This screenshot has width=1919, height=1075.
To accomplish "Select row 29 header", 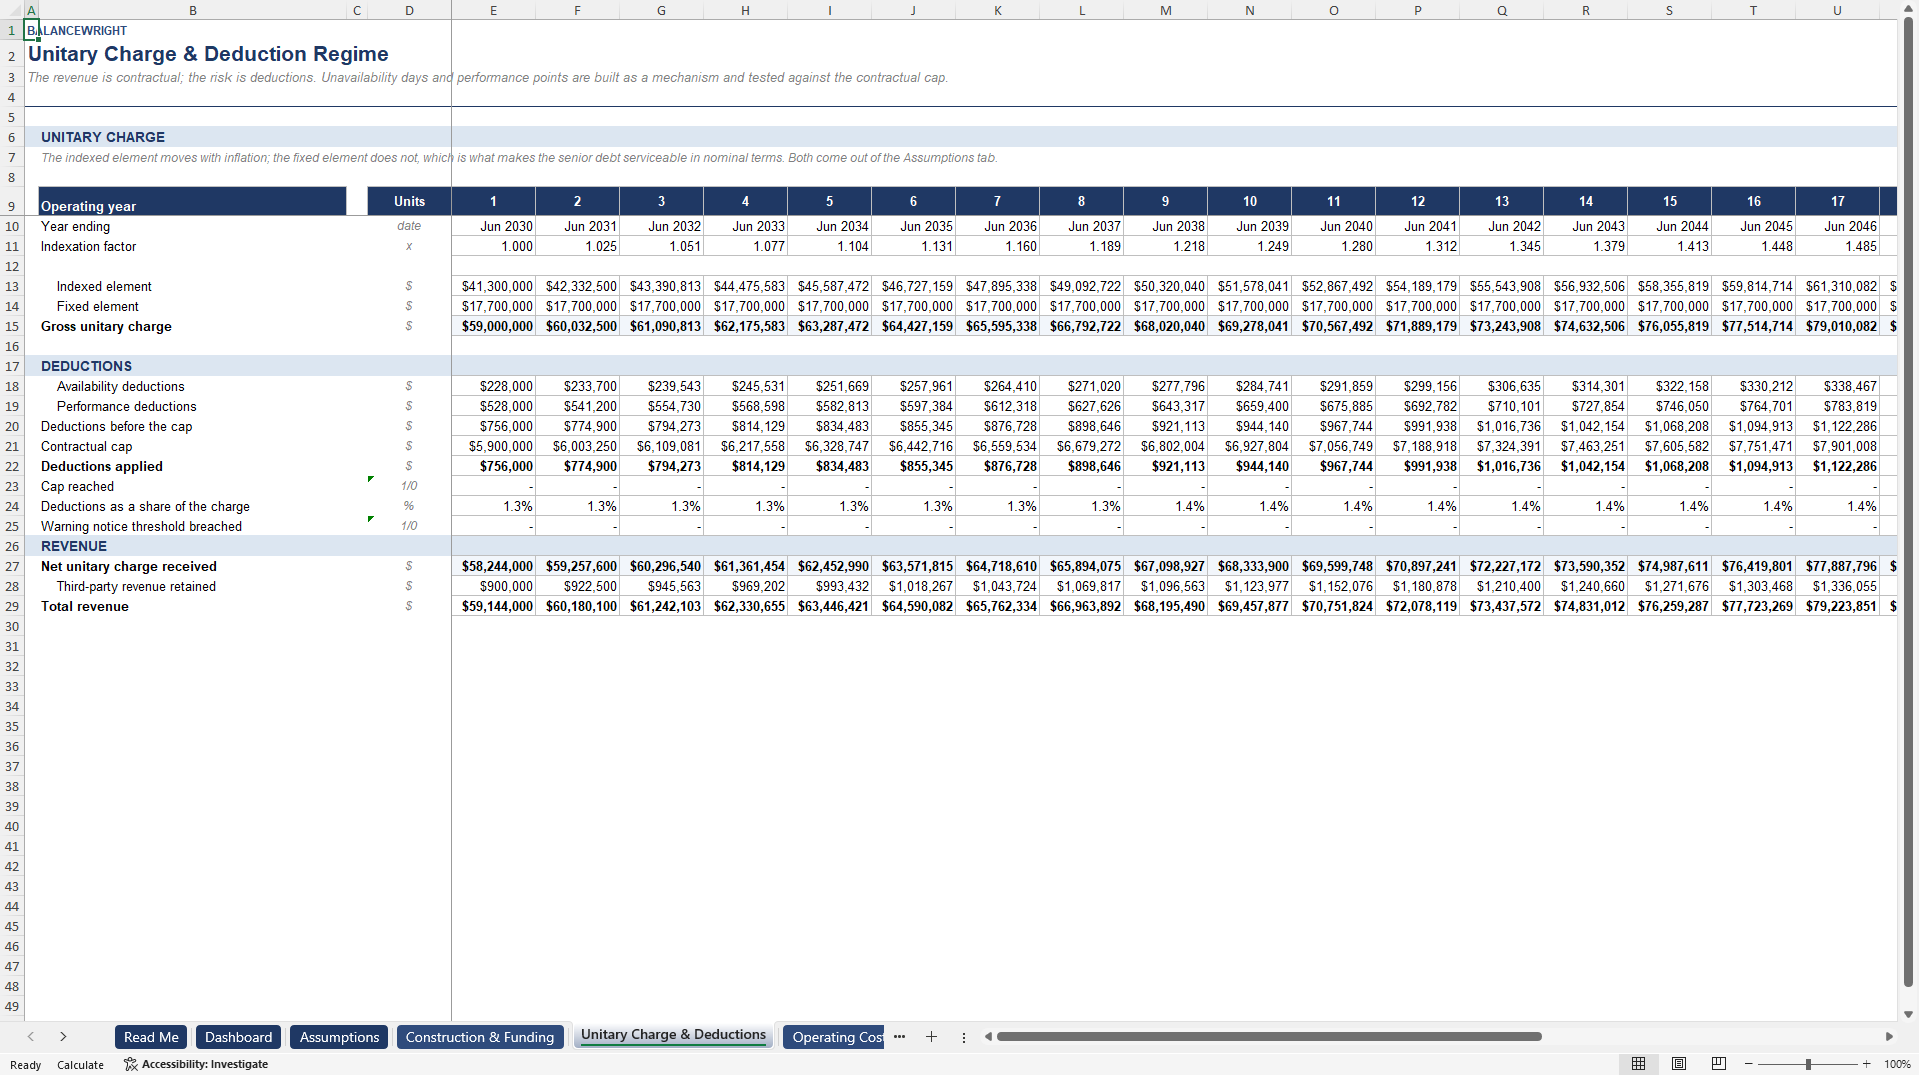I will coord(12,606).
